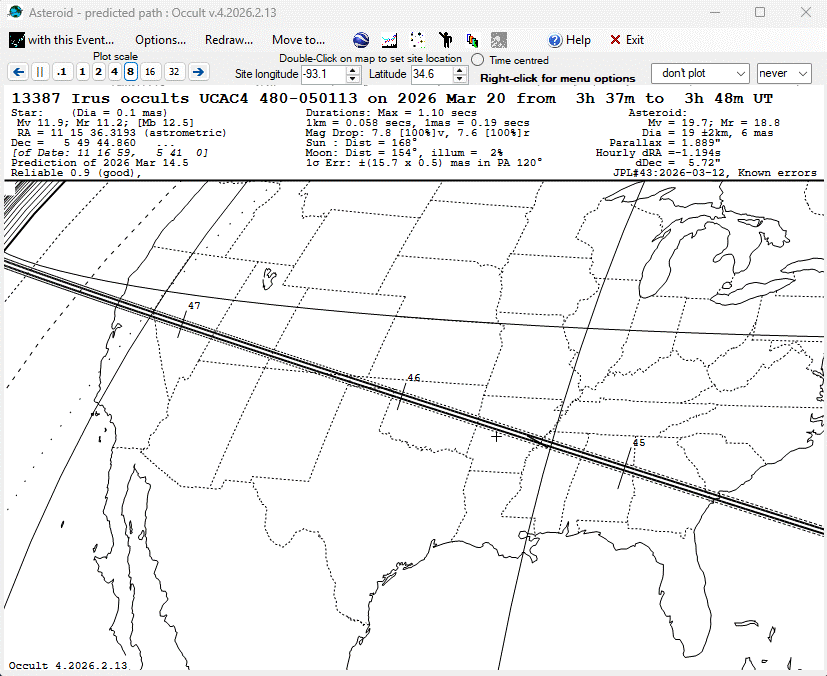Click the black observer figure icon

pos(445,40)
